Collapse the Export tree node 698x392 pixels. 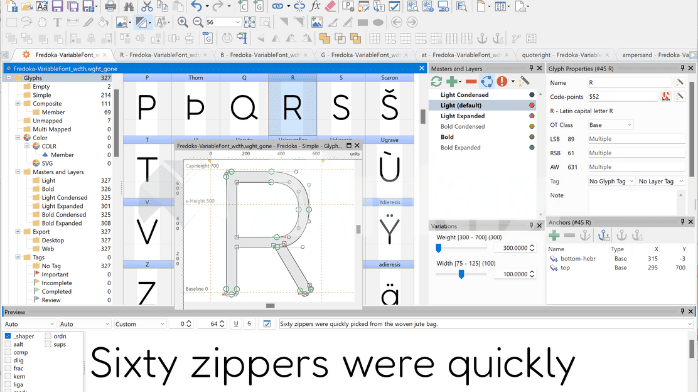tap(18, 231)
